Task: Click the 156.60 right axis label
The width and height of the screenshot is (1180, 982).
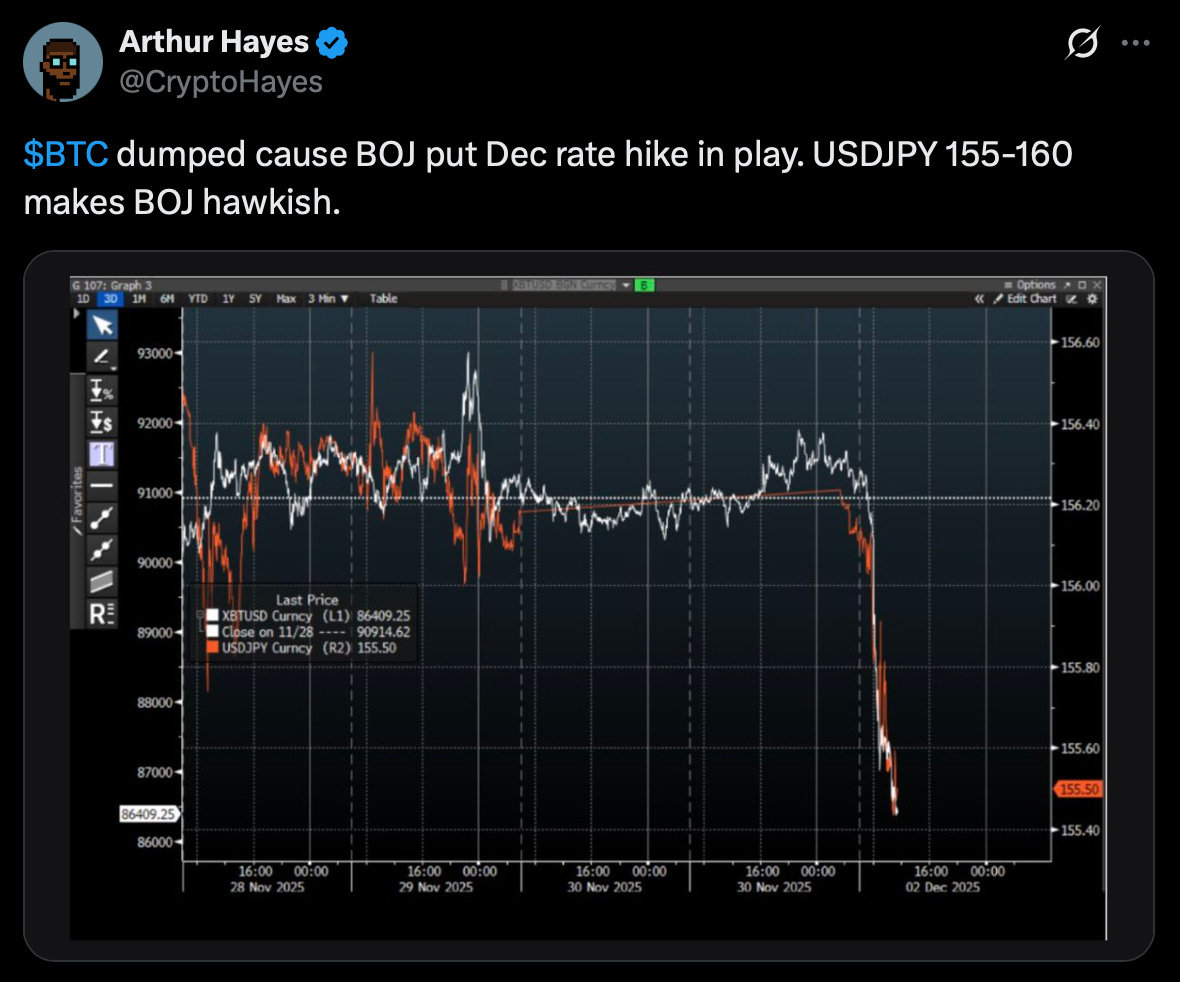Action: pyautogui.click(x=1080, y=342)
